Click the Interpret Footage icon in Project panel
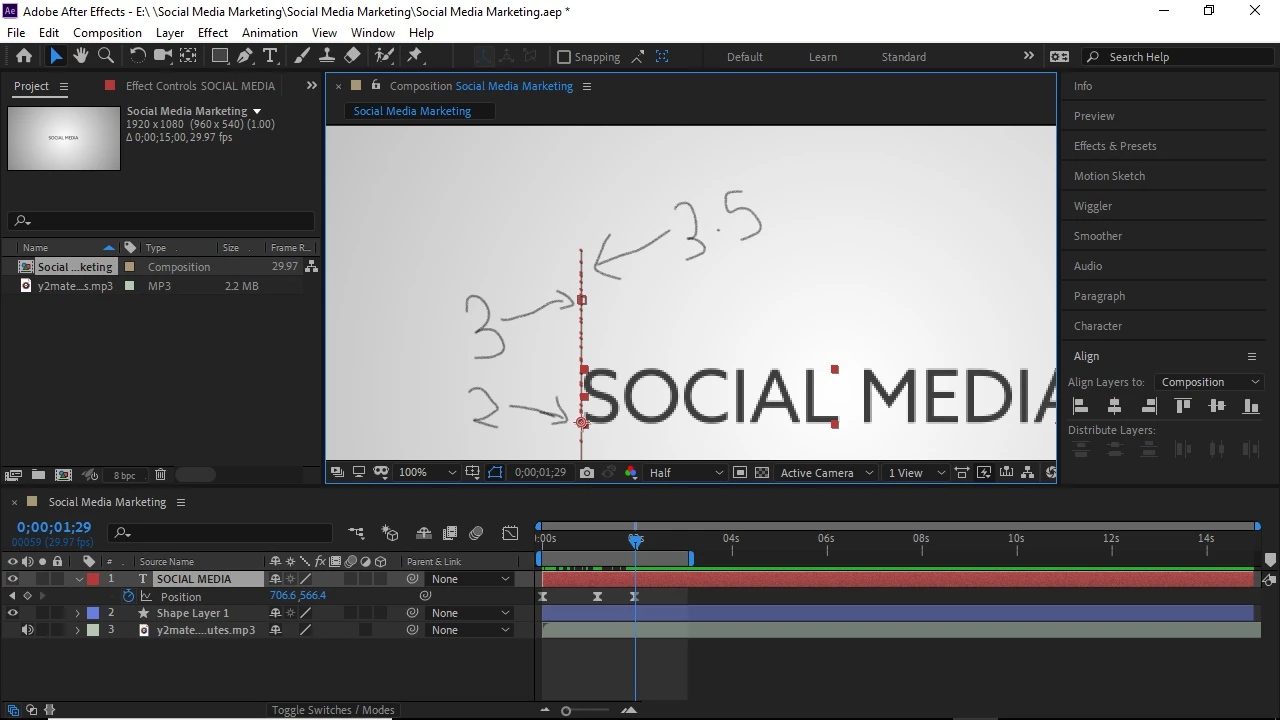The width and height of the screenshot is (1280, 720). [x=13, y=475]
